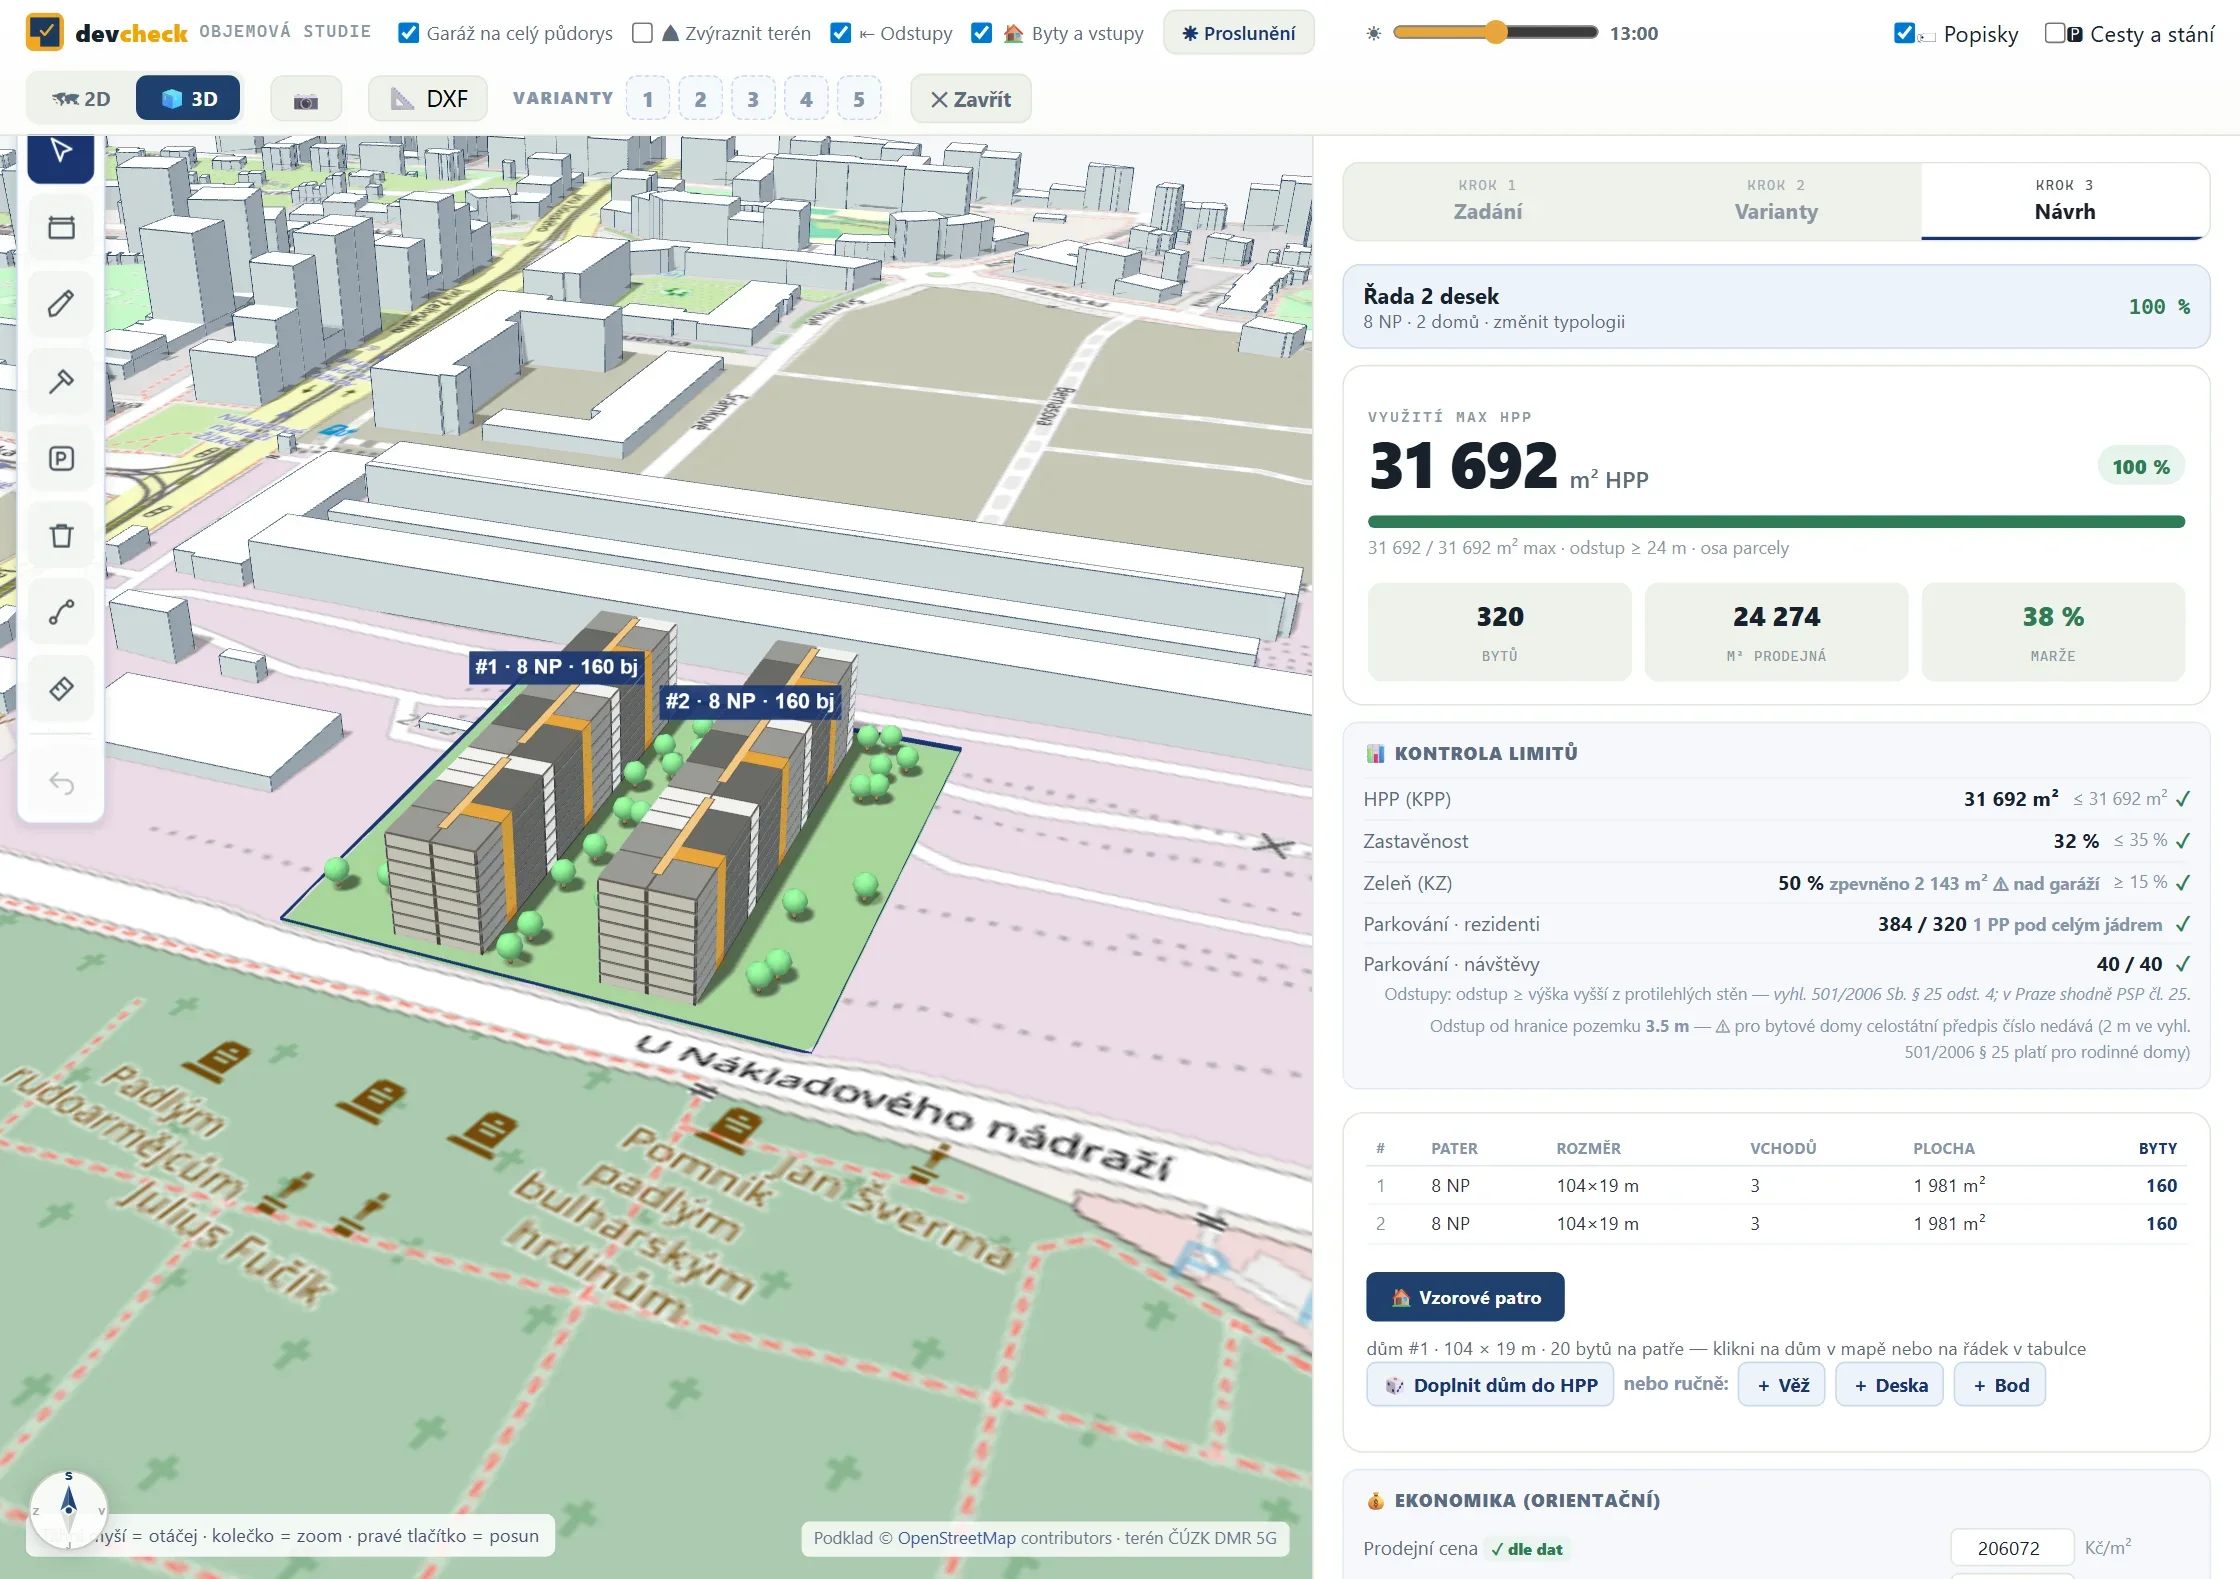The width and height of the screenshot is (2240, 1579).
Task: Select the parking P tool
Action: pos(61,458)
